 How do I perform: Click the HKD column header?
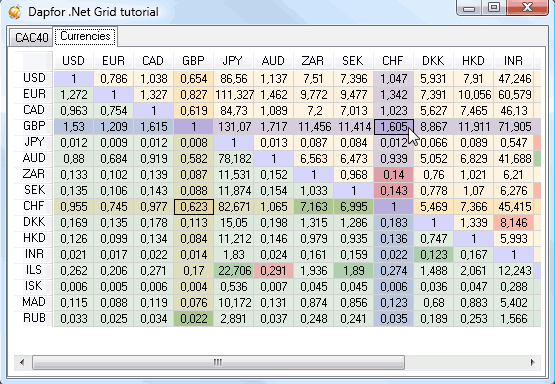(x=473, y=61)
